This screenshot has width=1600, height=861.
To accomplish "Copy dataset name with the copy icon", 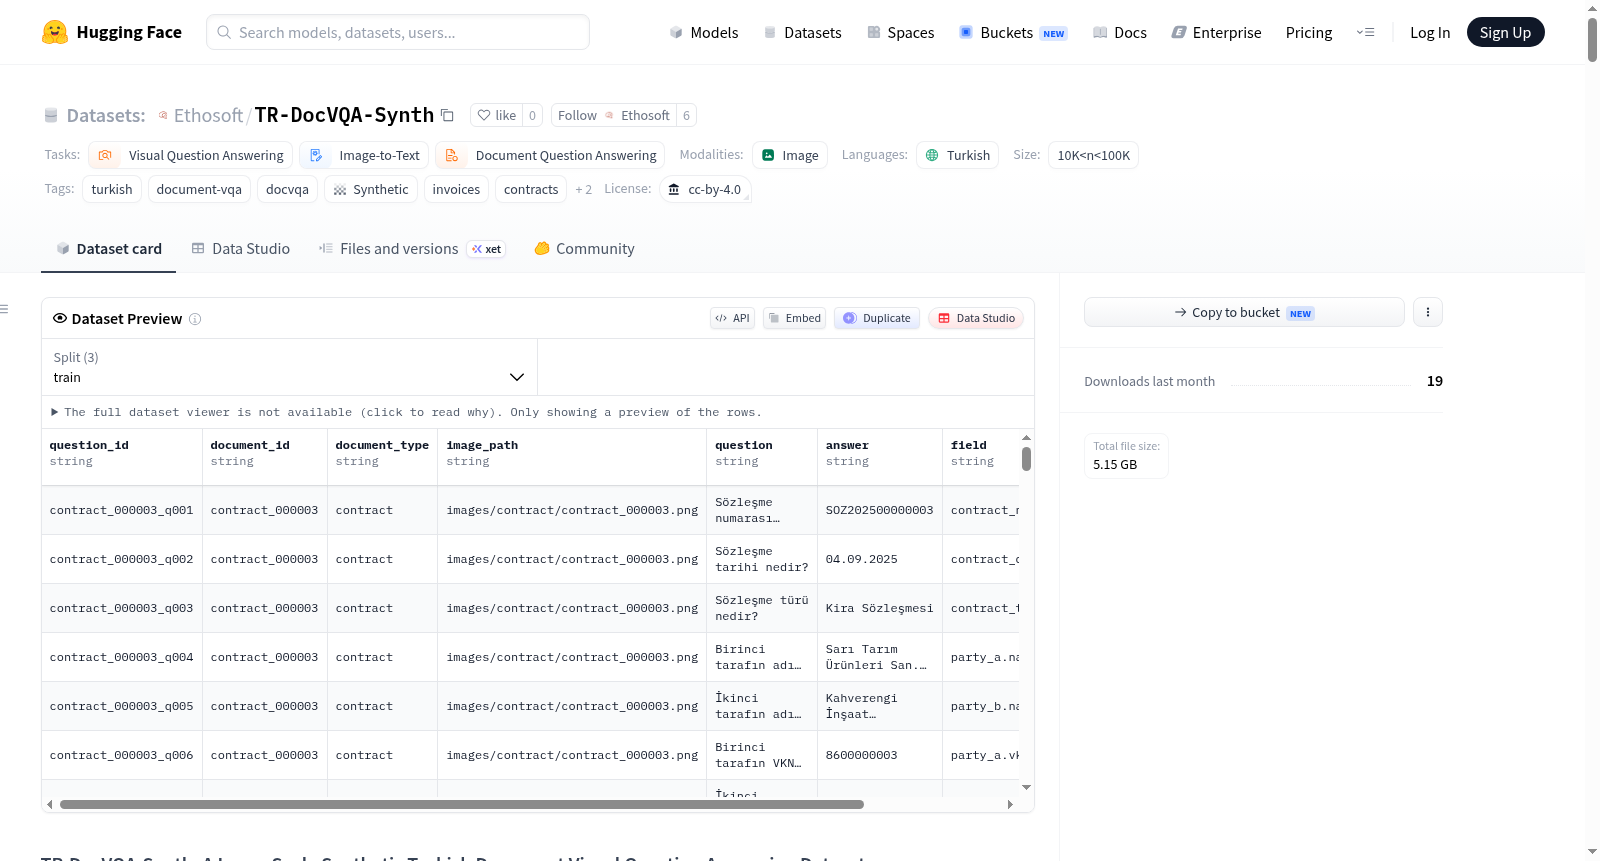I will pyautogui.click(x=447, y=115).
